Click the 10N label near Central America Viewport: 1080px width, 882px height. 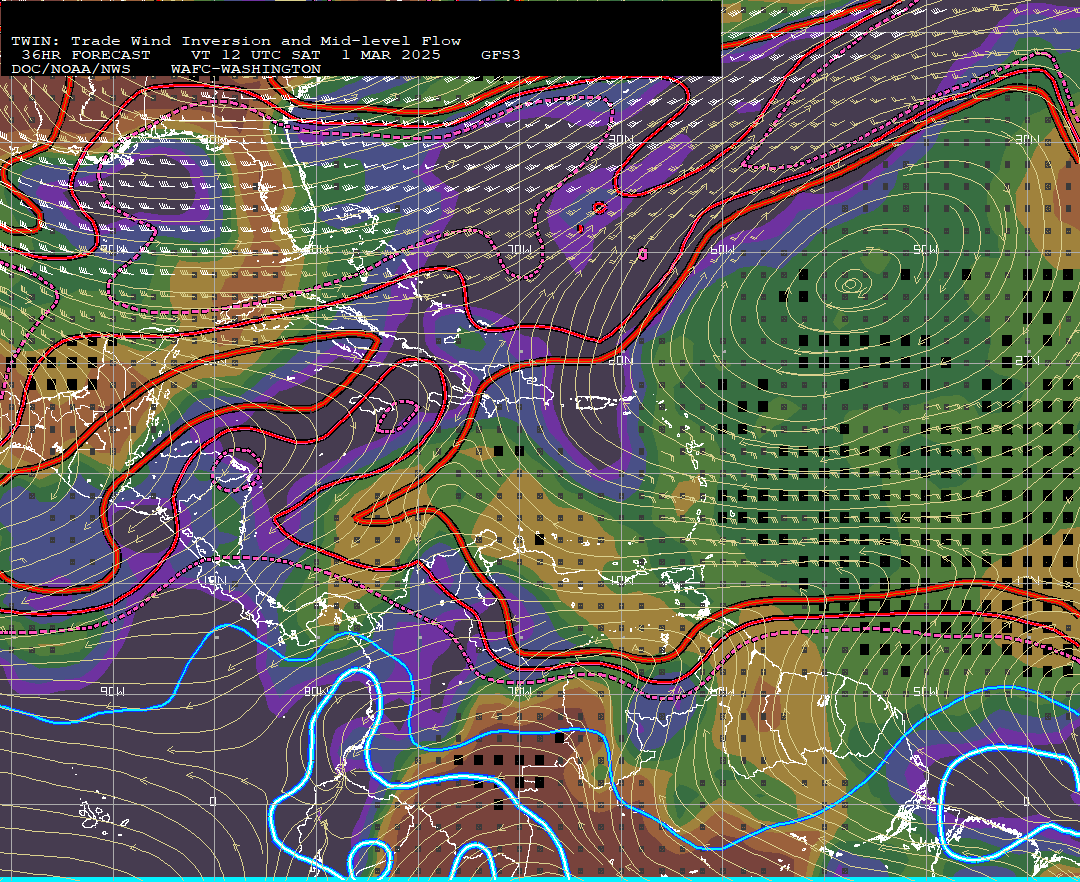point(214,580)
